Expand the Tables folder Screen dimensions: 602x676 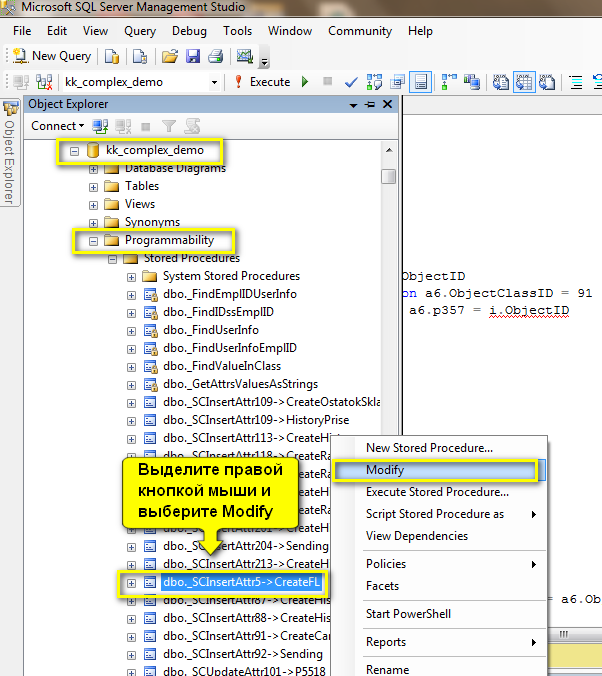pyautogui.click(x=93, y=187)
